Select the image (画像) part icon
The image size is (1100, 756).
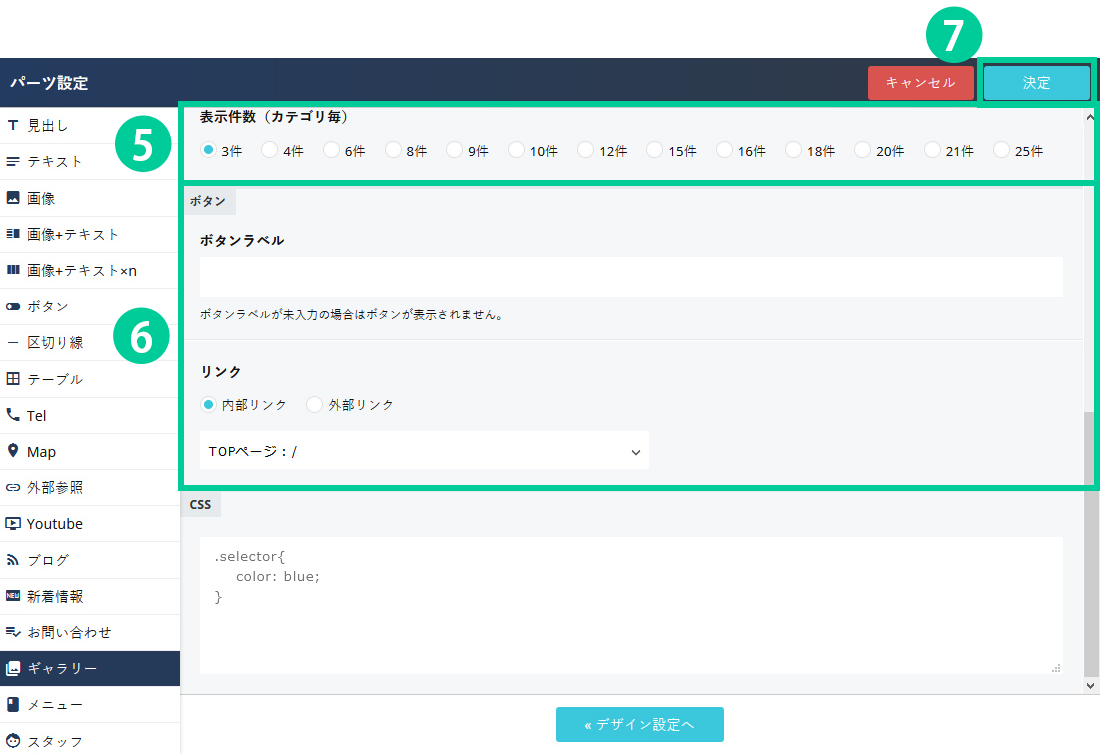(13, 198)
